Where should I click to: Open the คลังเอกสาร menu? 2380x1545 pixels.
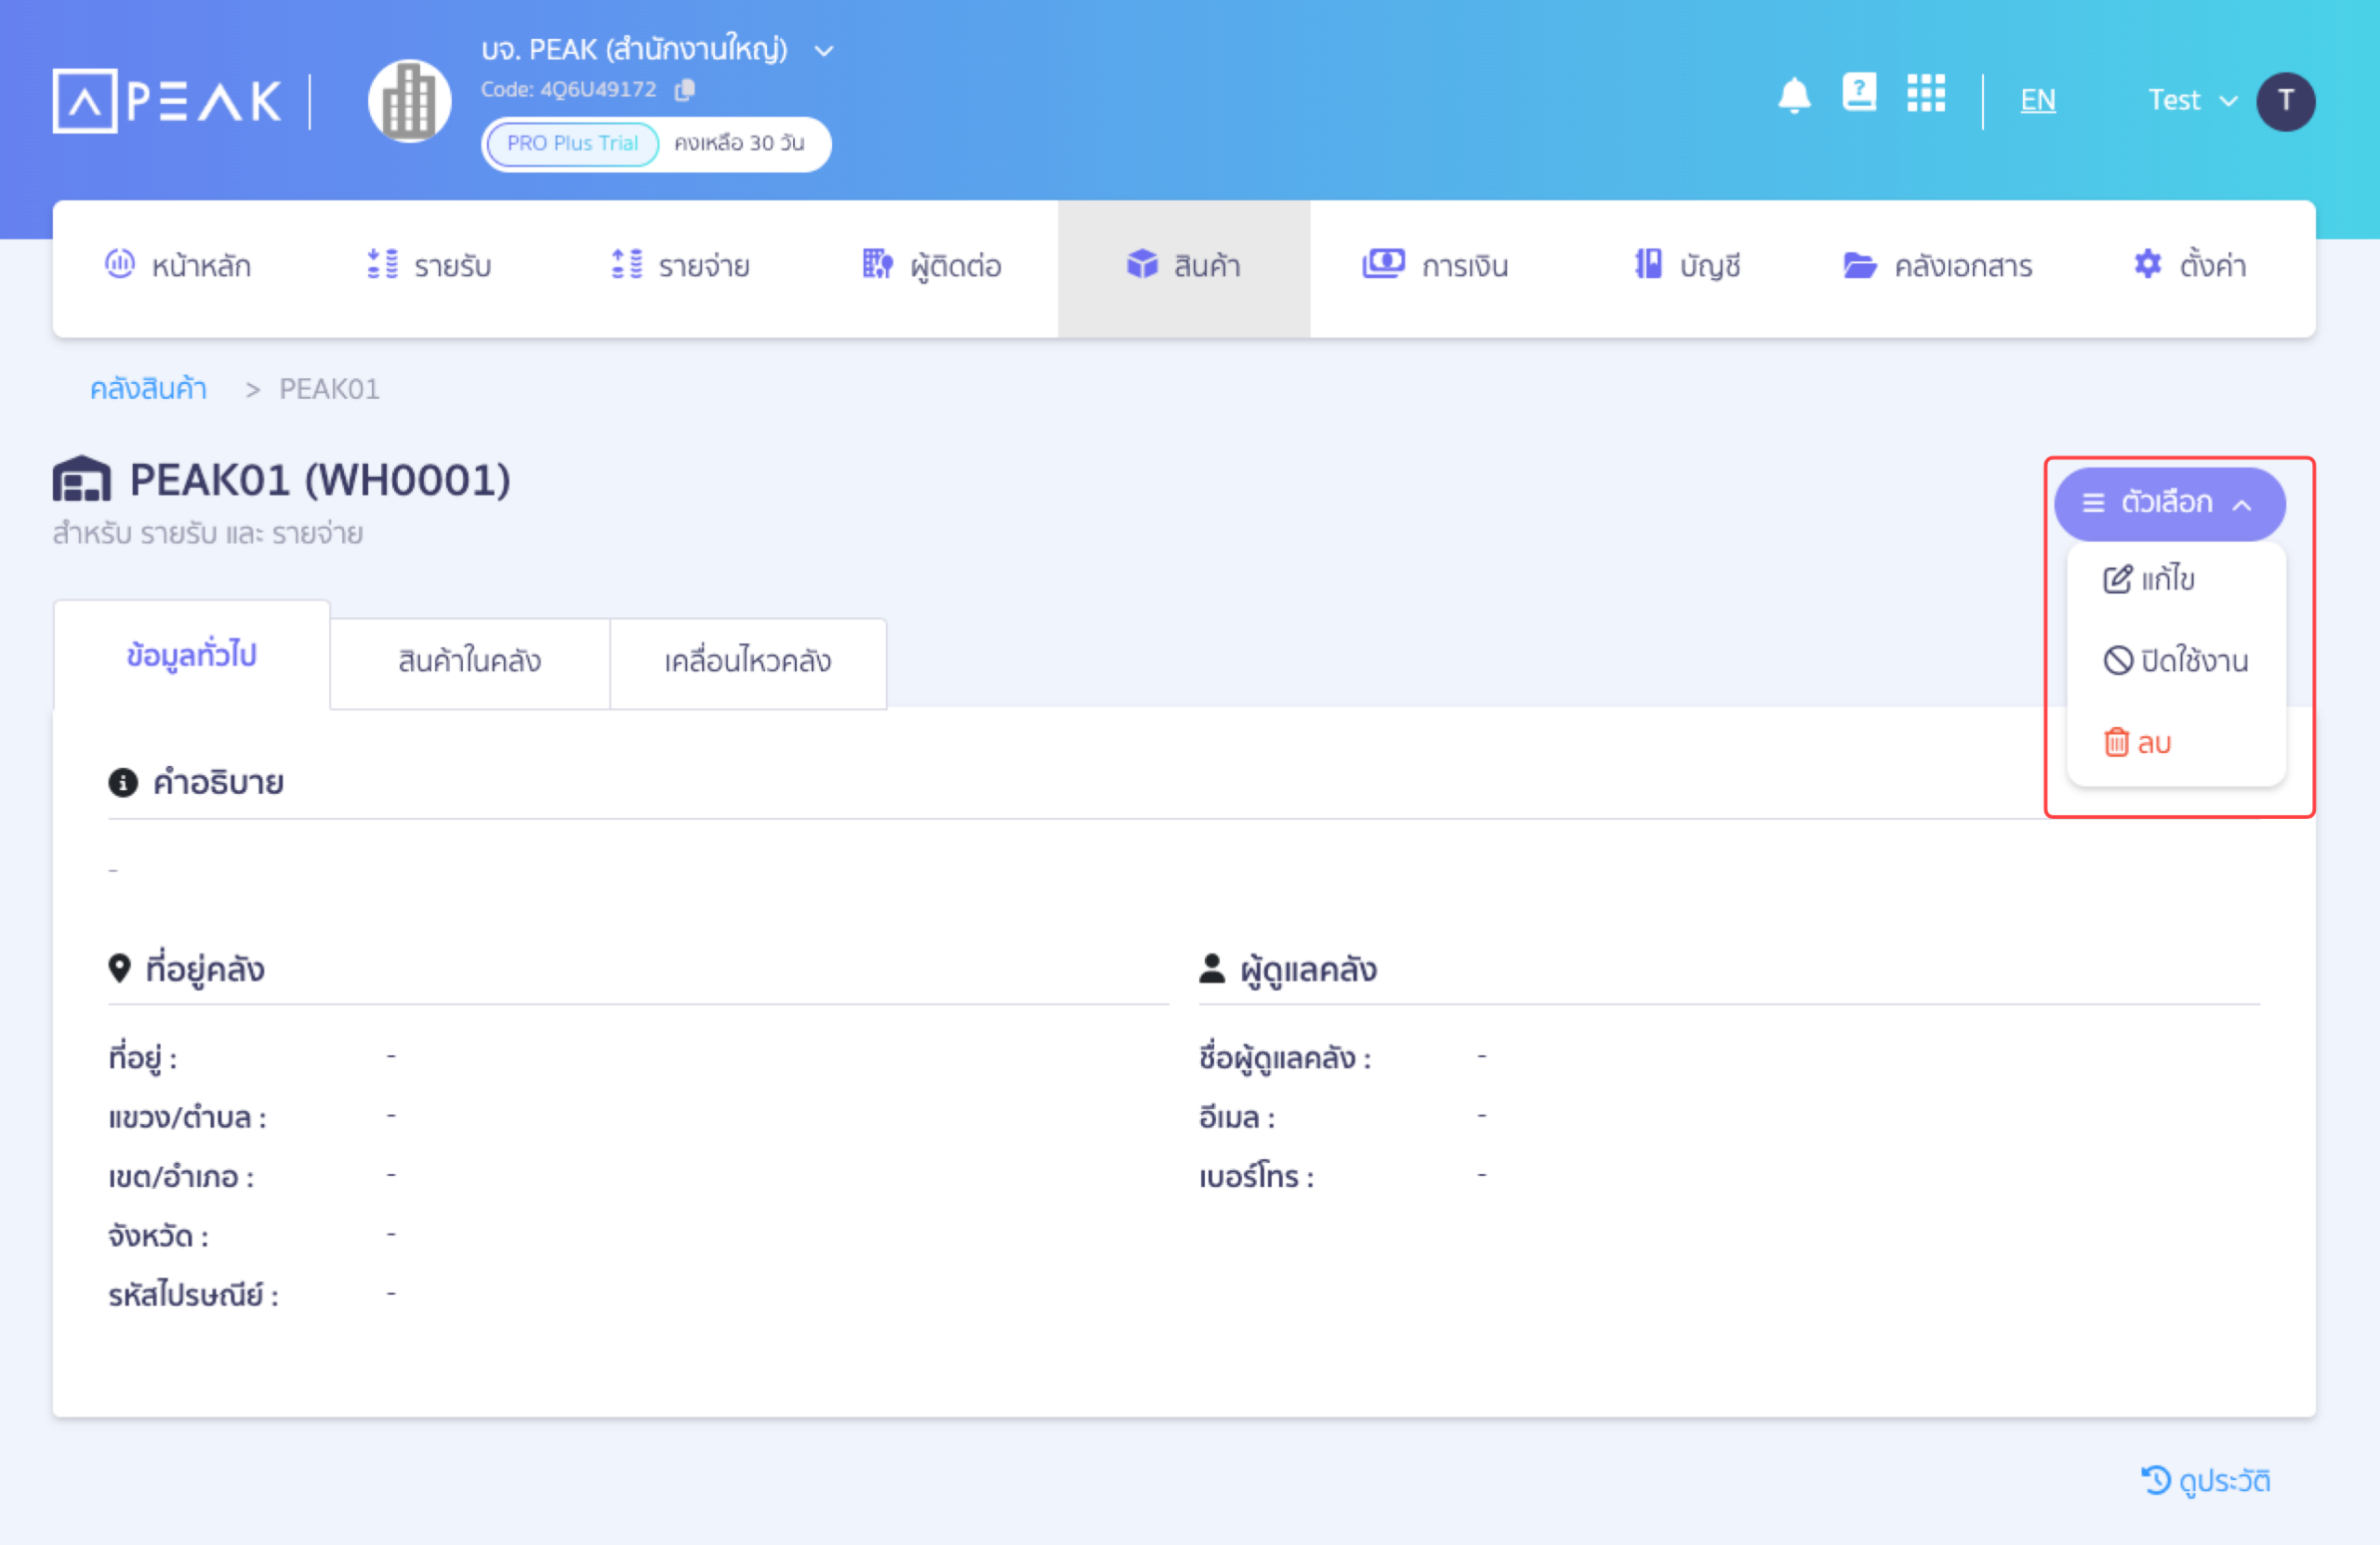coord(1937,266)
